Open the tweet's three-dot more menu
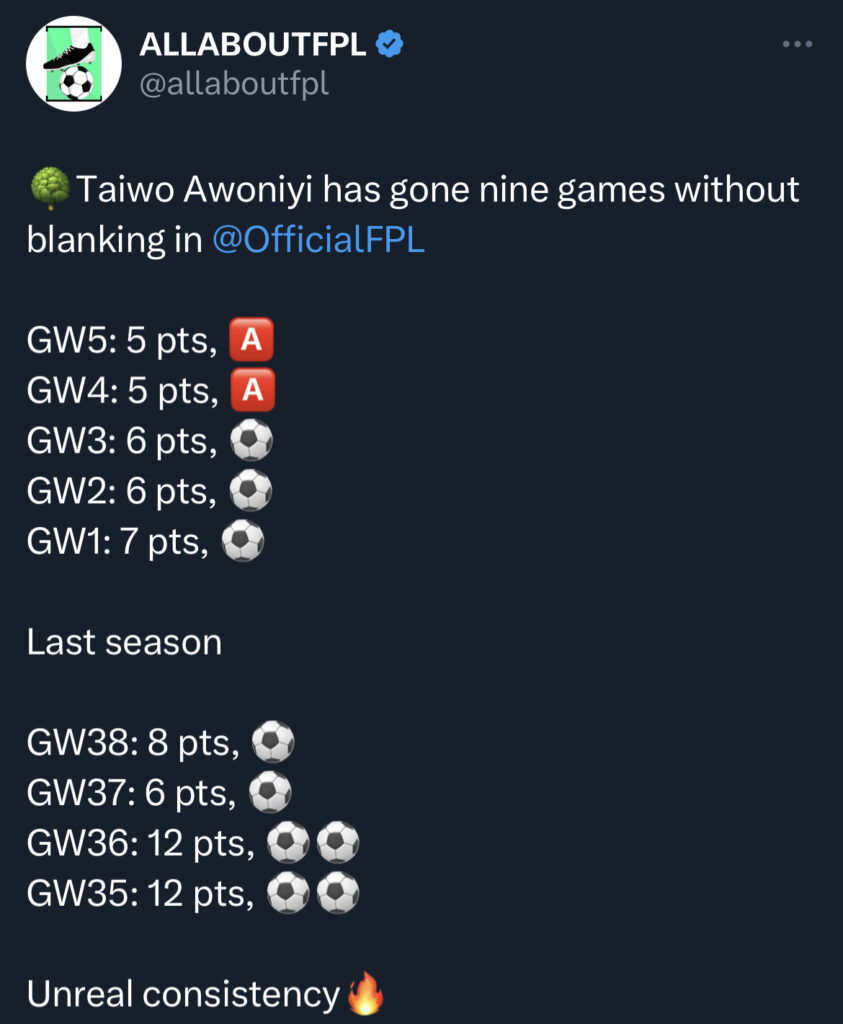 point(797,44)
